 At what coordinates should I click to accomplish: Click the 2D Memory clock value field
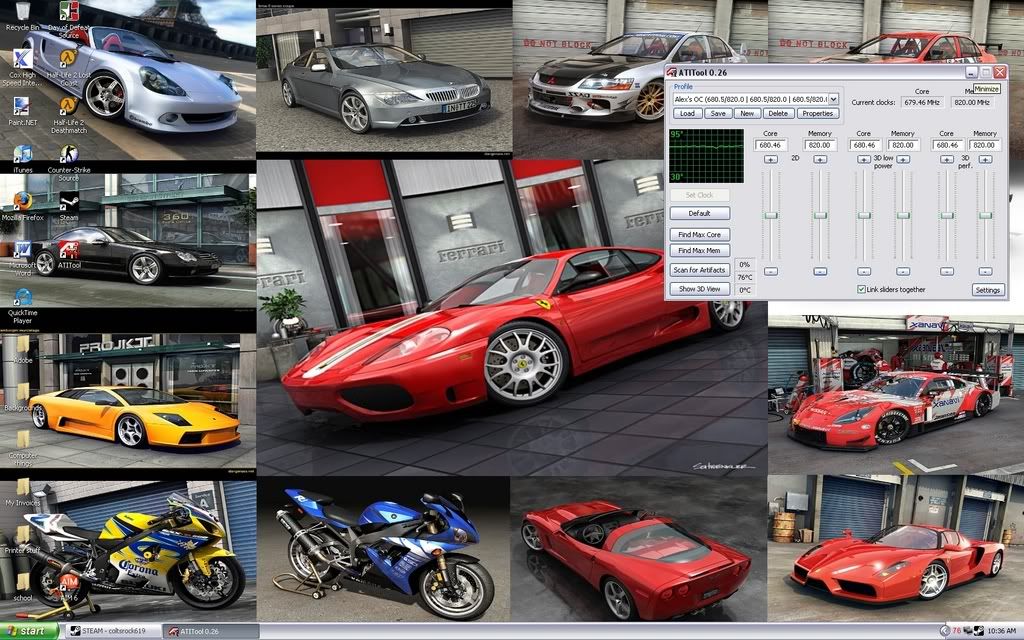pos(820,145)
